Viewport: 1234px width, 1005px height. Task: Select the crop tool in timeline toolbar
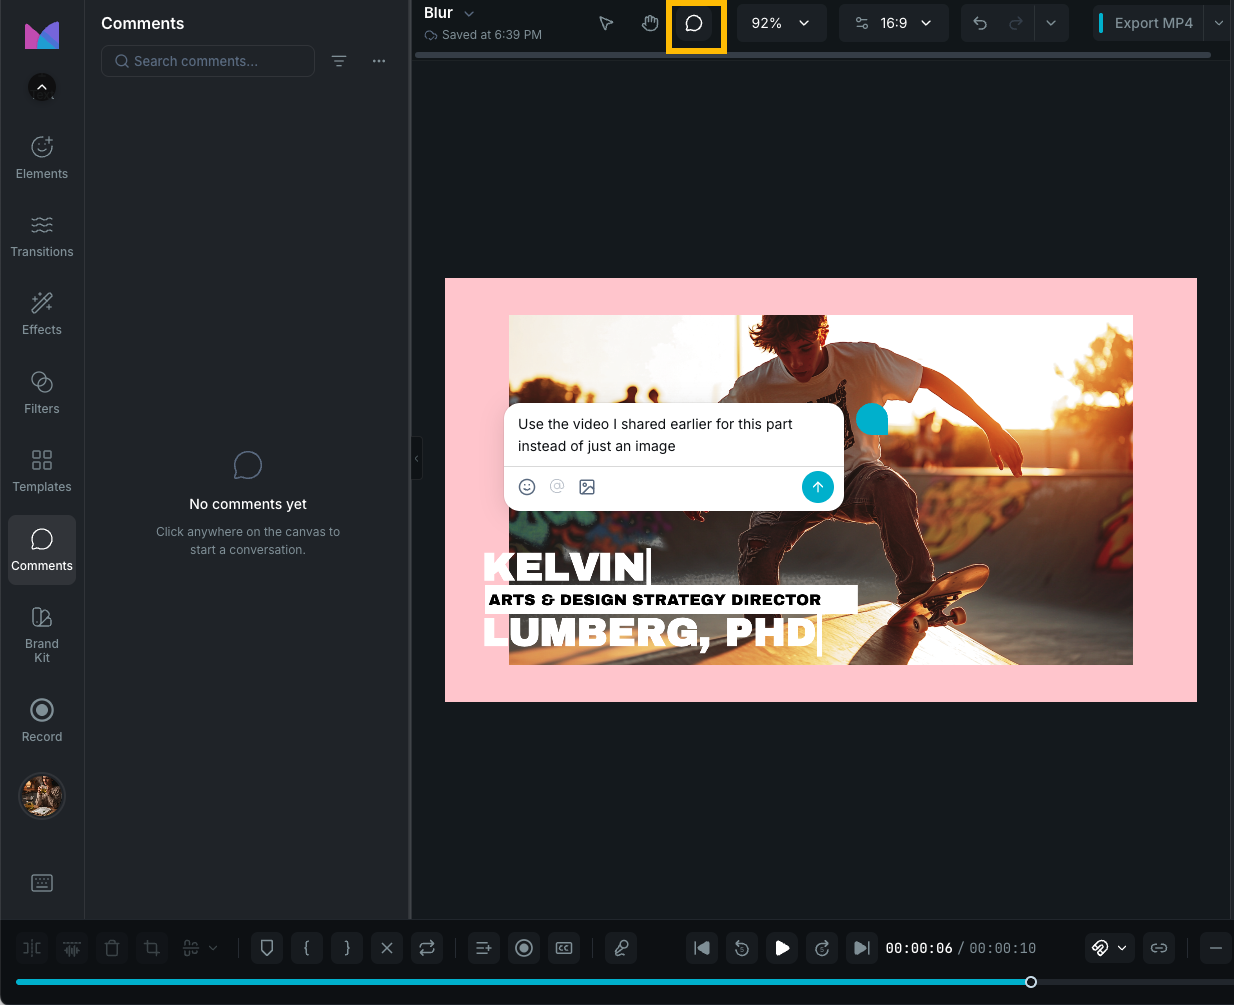point(152,948)
